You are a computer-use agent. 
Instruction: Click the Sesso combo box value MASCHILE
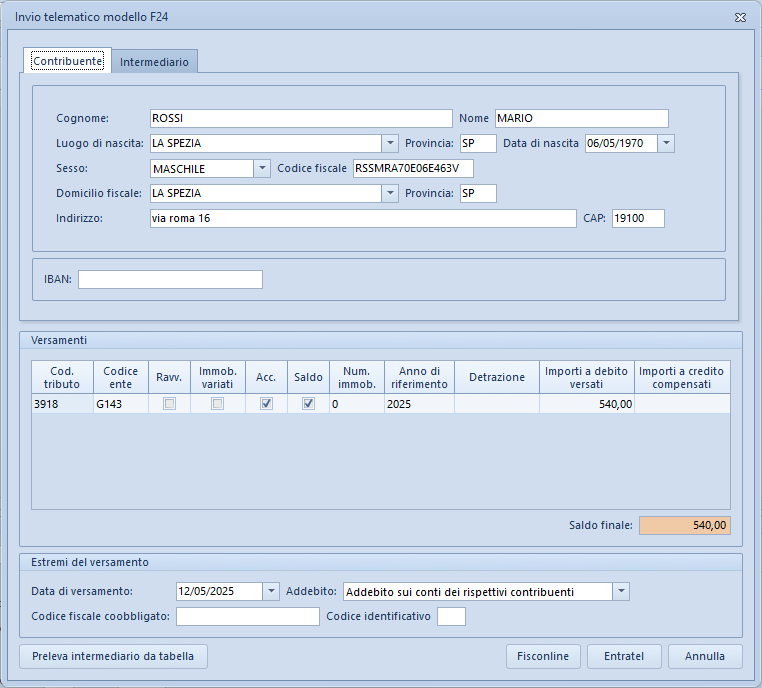[202, 169]
